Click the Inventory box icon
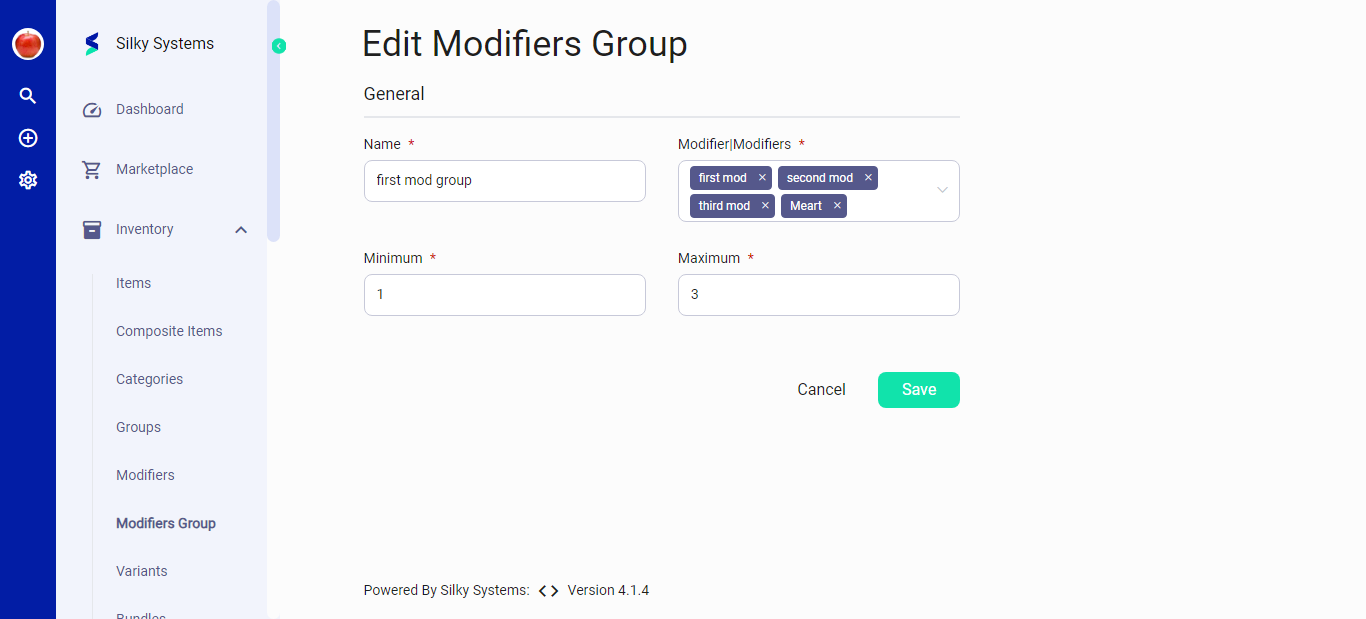The width and height of the screenshot is (1366, 619). tap(91, 228)
